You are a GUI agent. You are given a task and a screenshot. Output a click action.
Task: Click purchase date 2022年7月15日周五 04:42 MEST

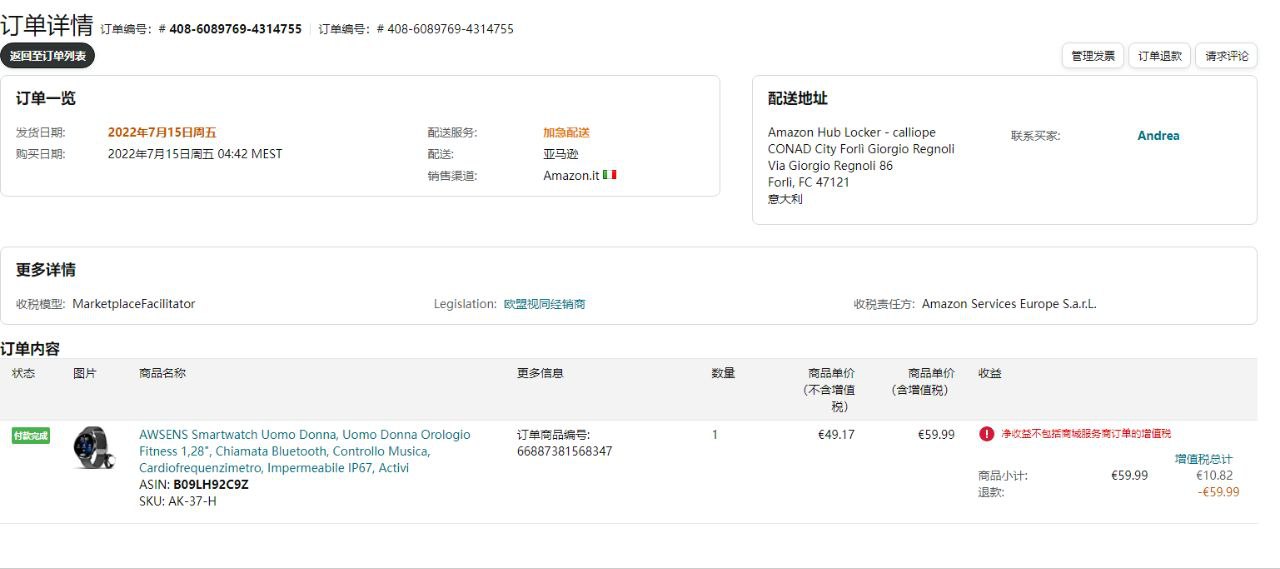(x=195, y=154)
